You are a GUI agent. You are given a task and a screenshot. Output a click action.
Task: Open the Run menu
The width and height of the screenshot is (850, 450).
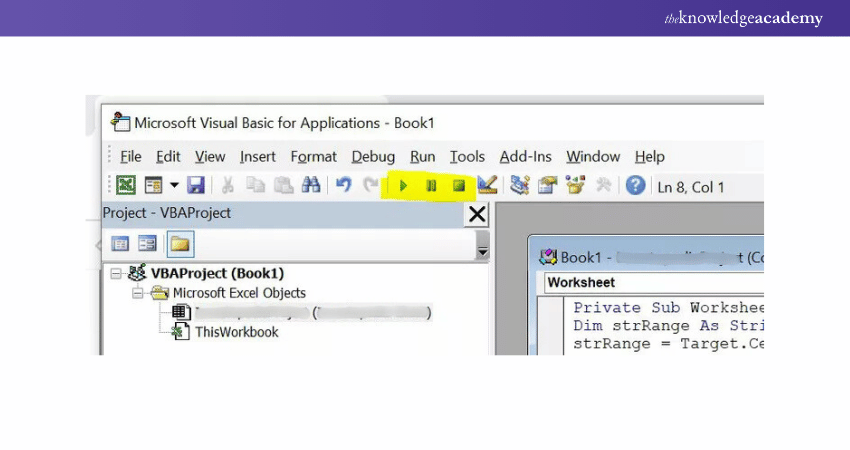422,157
